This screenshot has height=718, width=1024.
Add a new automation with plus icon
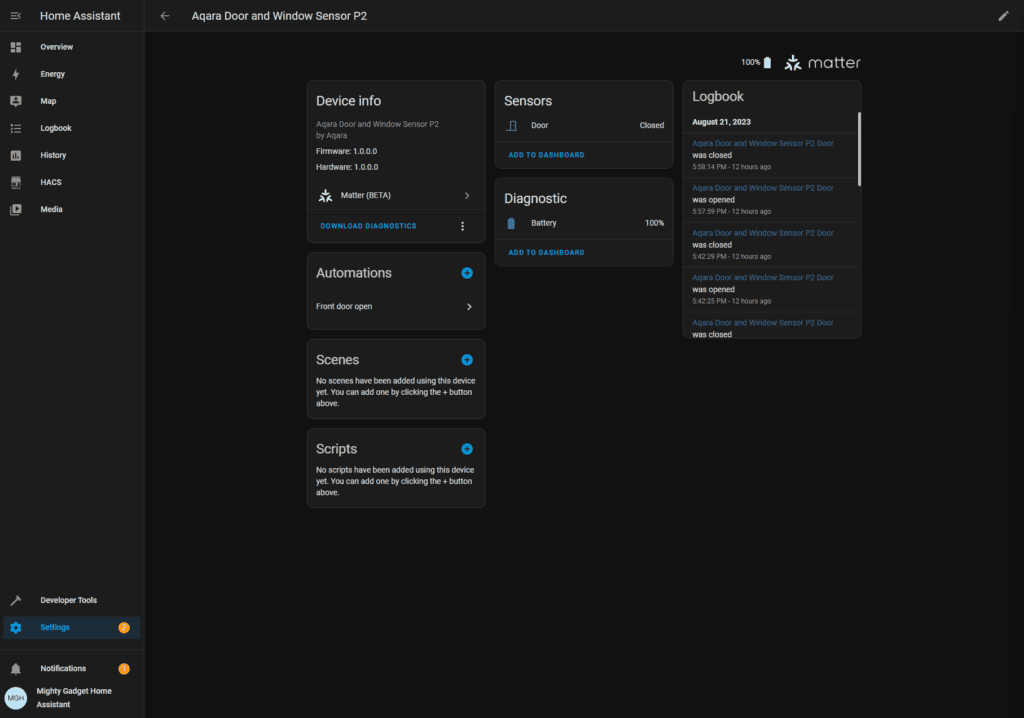coord(467,273)
